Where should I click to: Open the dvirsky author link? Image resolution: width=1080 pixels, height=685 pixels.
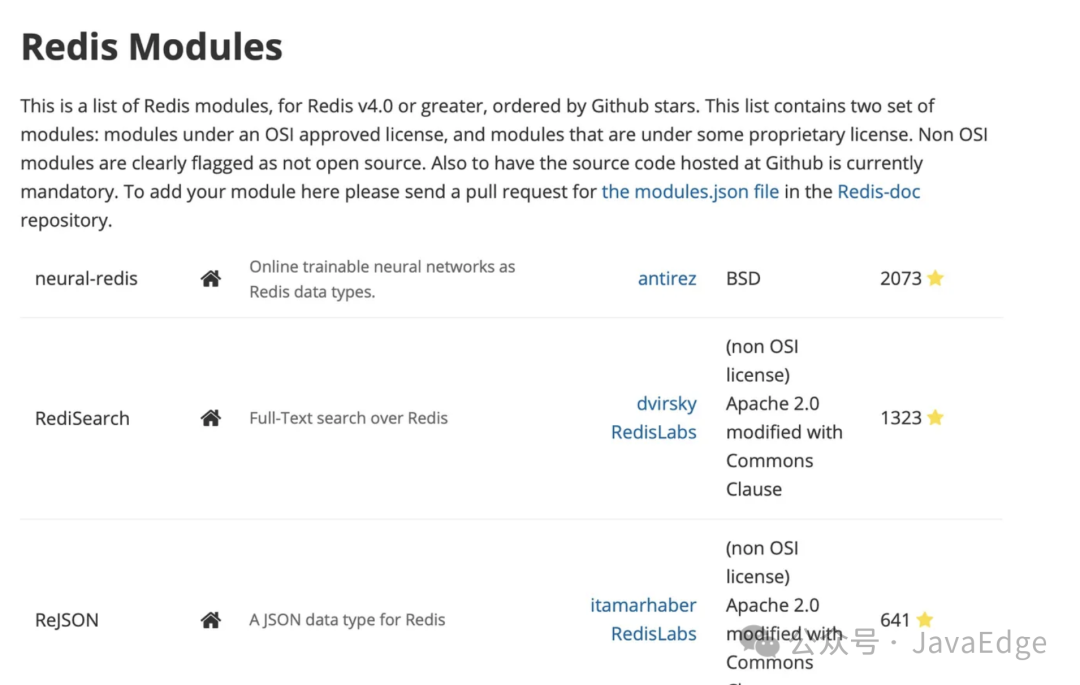(666, 404)
